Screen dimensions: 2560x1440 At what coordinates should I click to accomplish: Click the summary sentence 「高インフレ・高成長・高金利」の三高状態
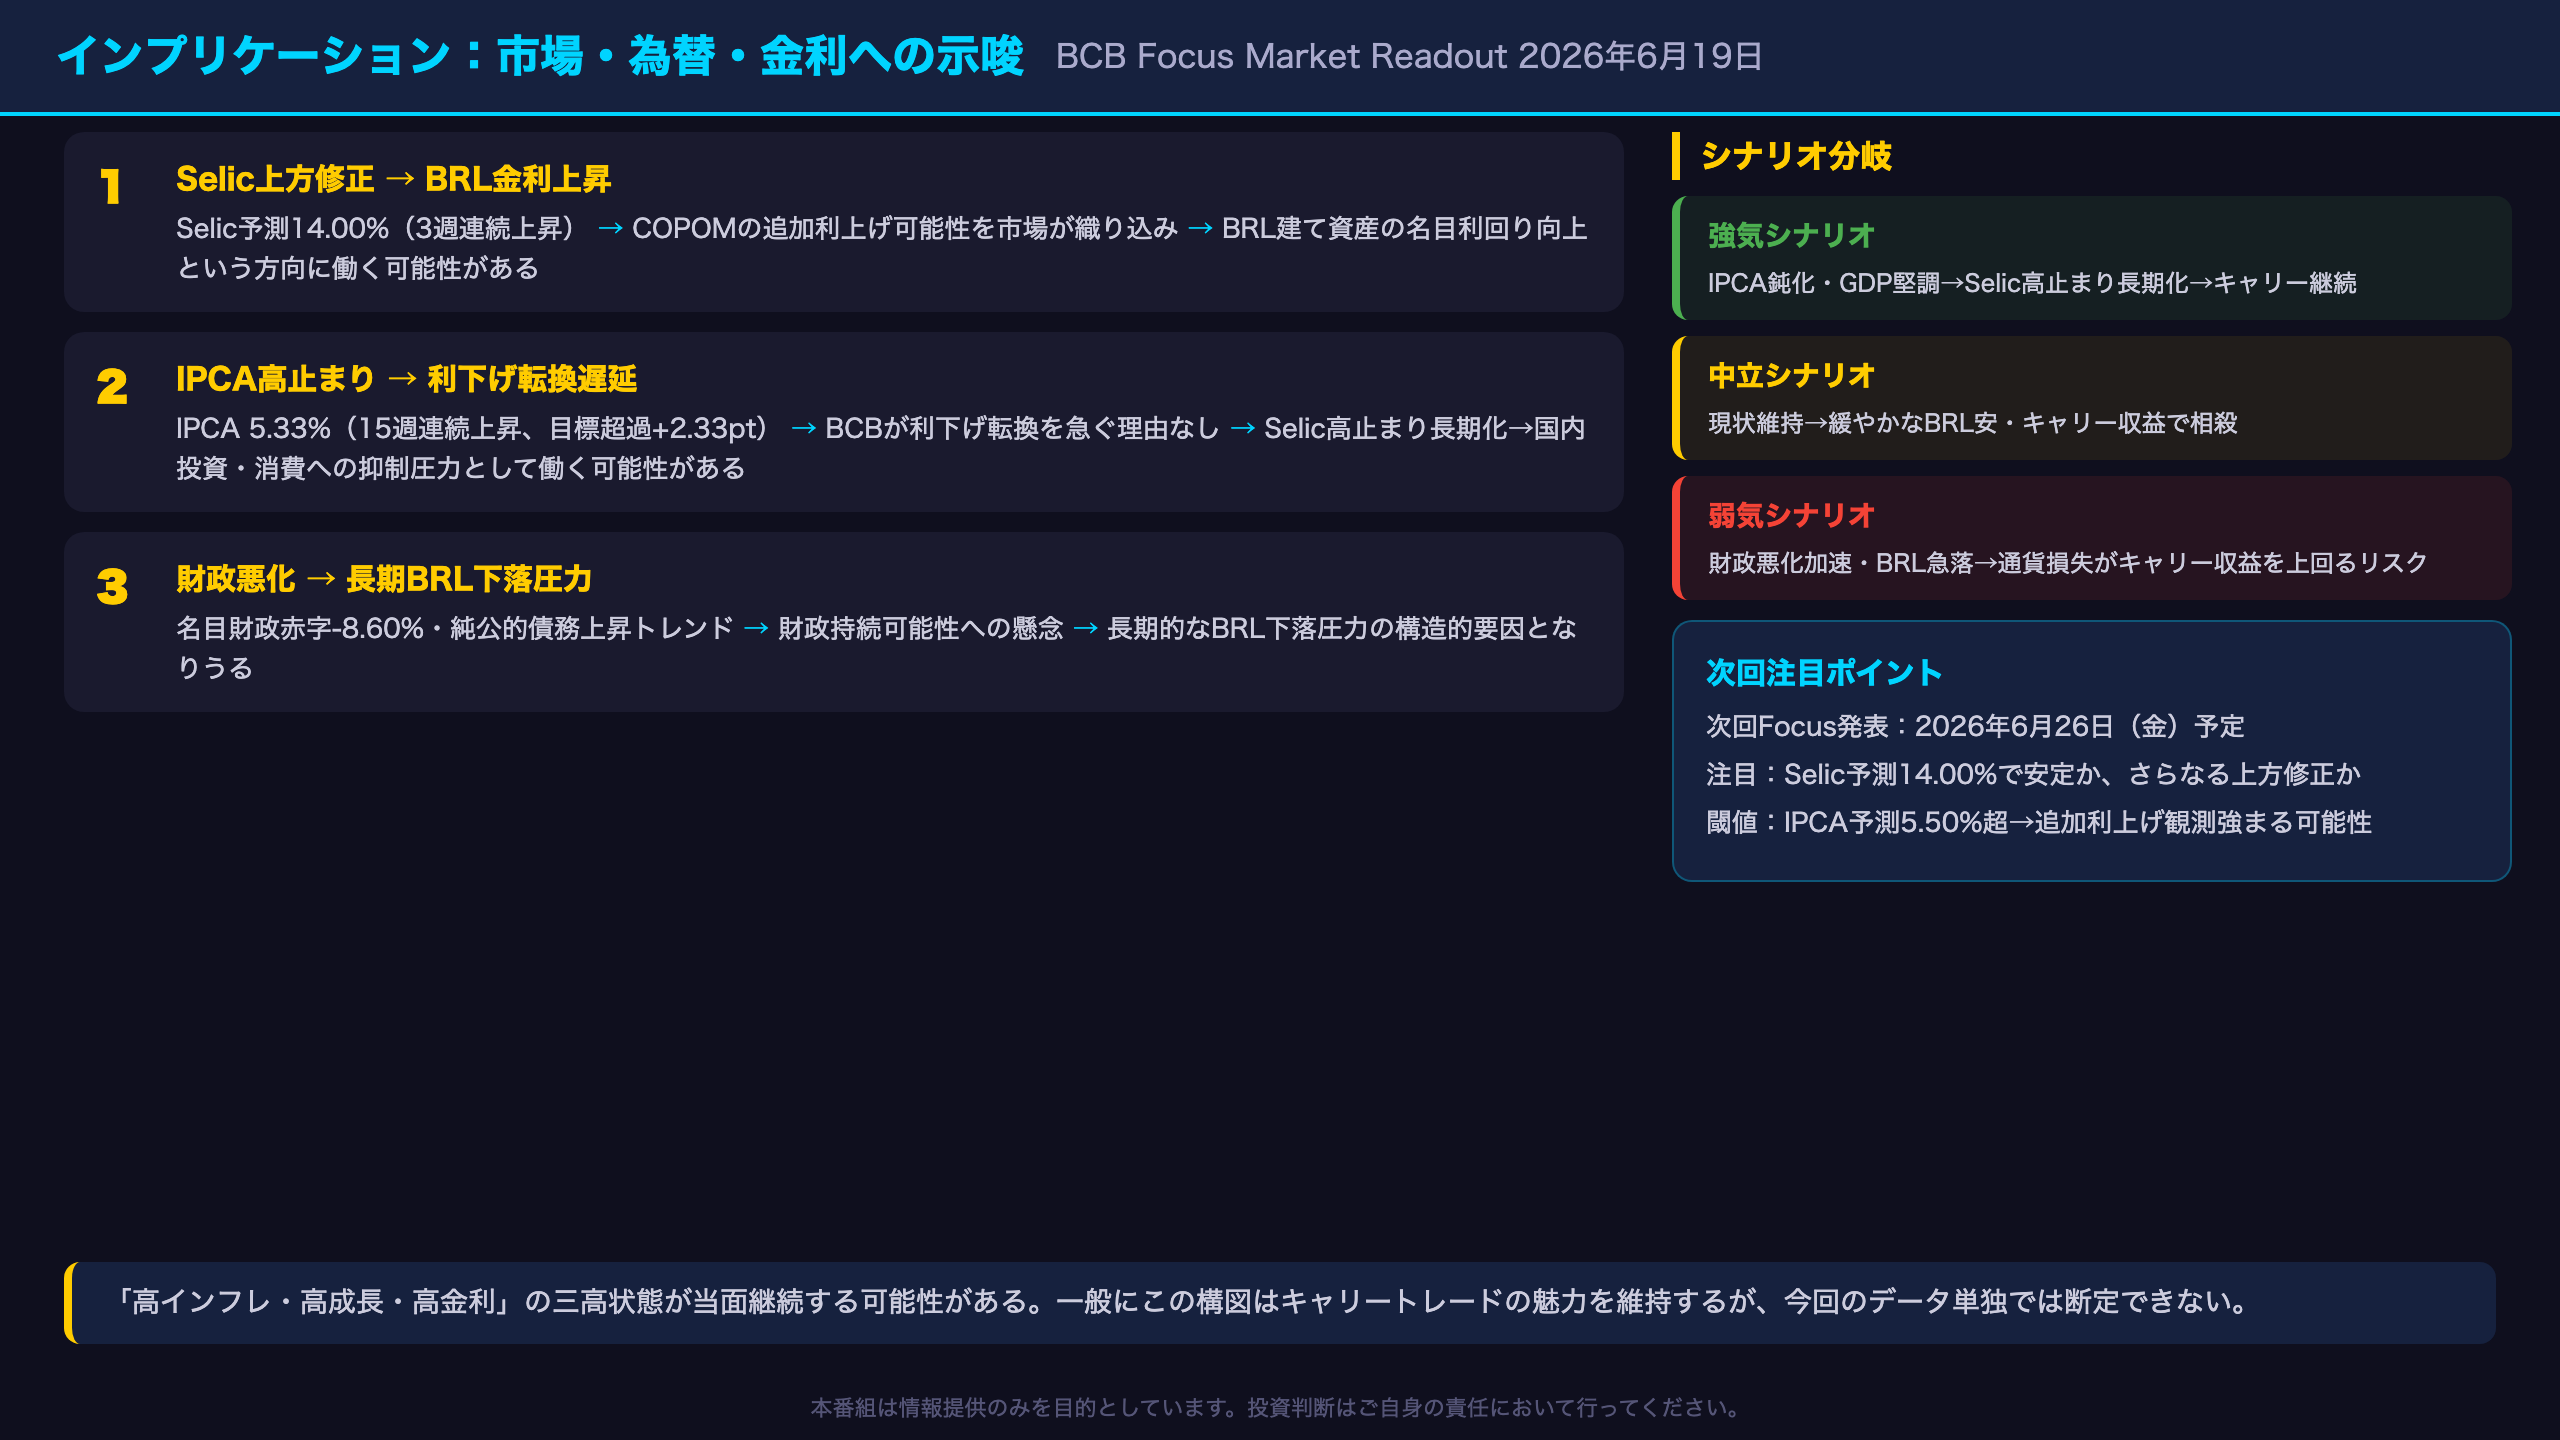pyautogui.click(x=1180, y=1302)
